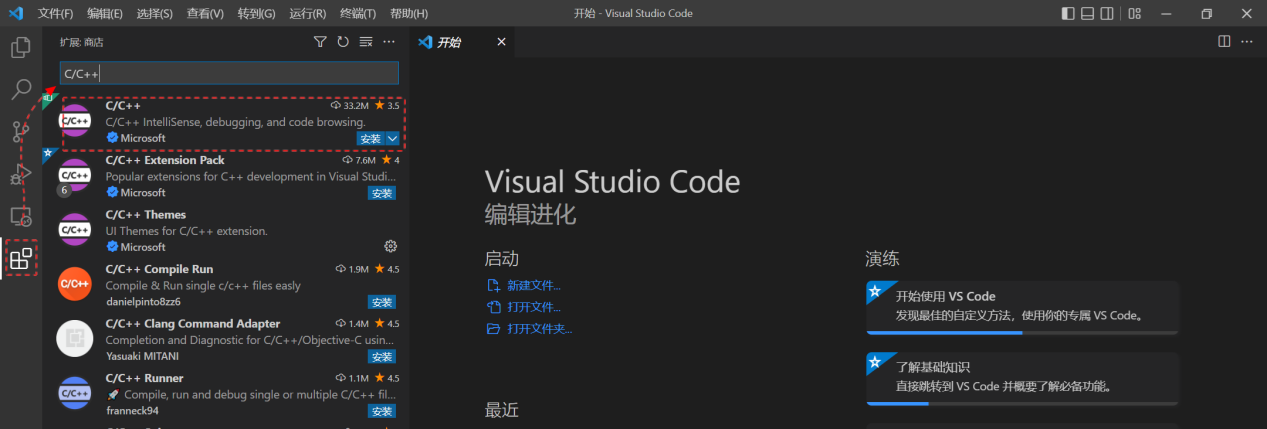Open the 选择(S) menu
The width and height of the screenshot is (1267, 429).
coord(154,14)
